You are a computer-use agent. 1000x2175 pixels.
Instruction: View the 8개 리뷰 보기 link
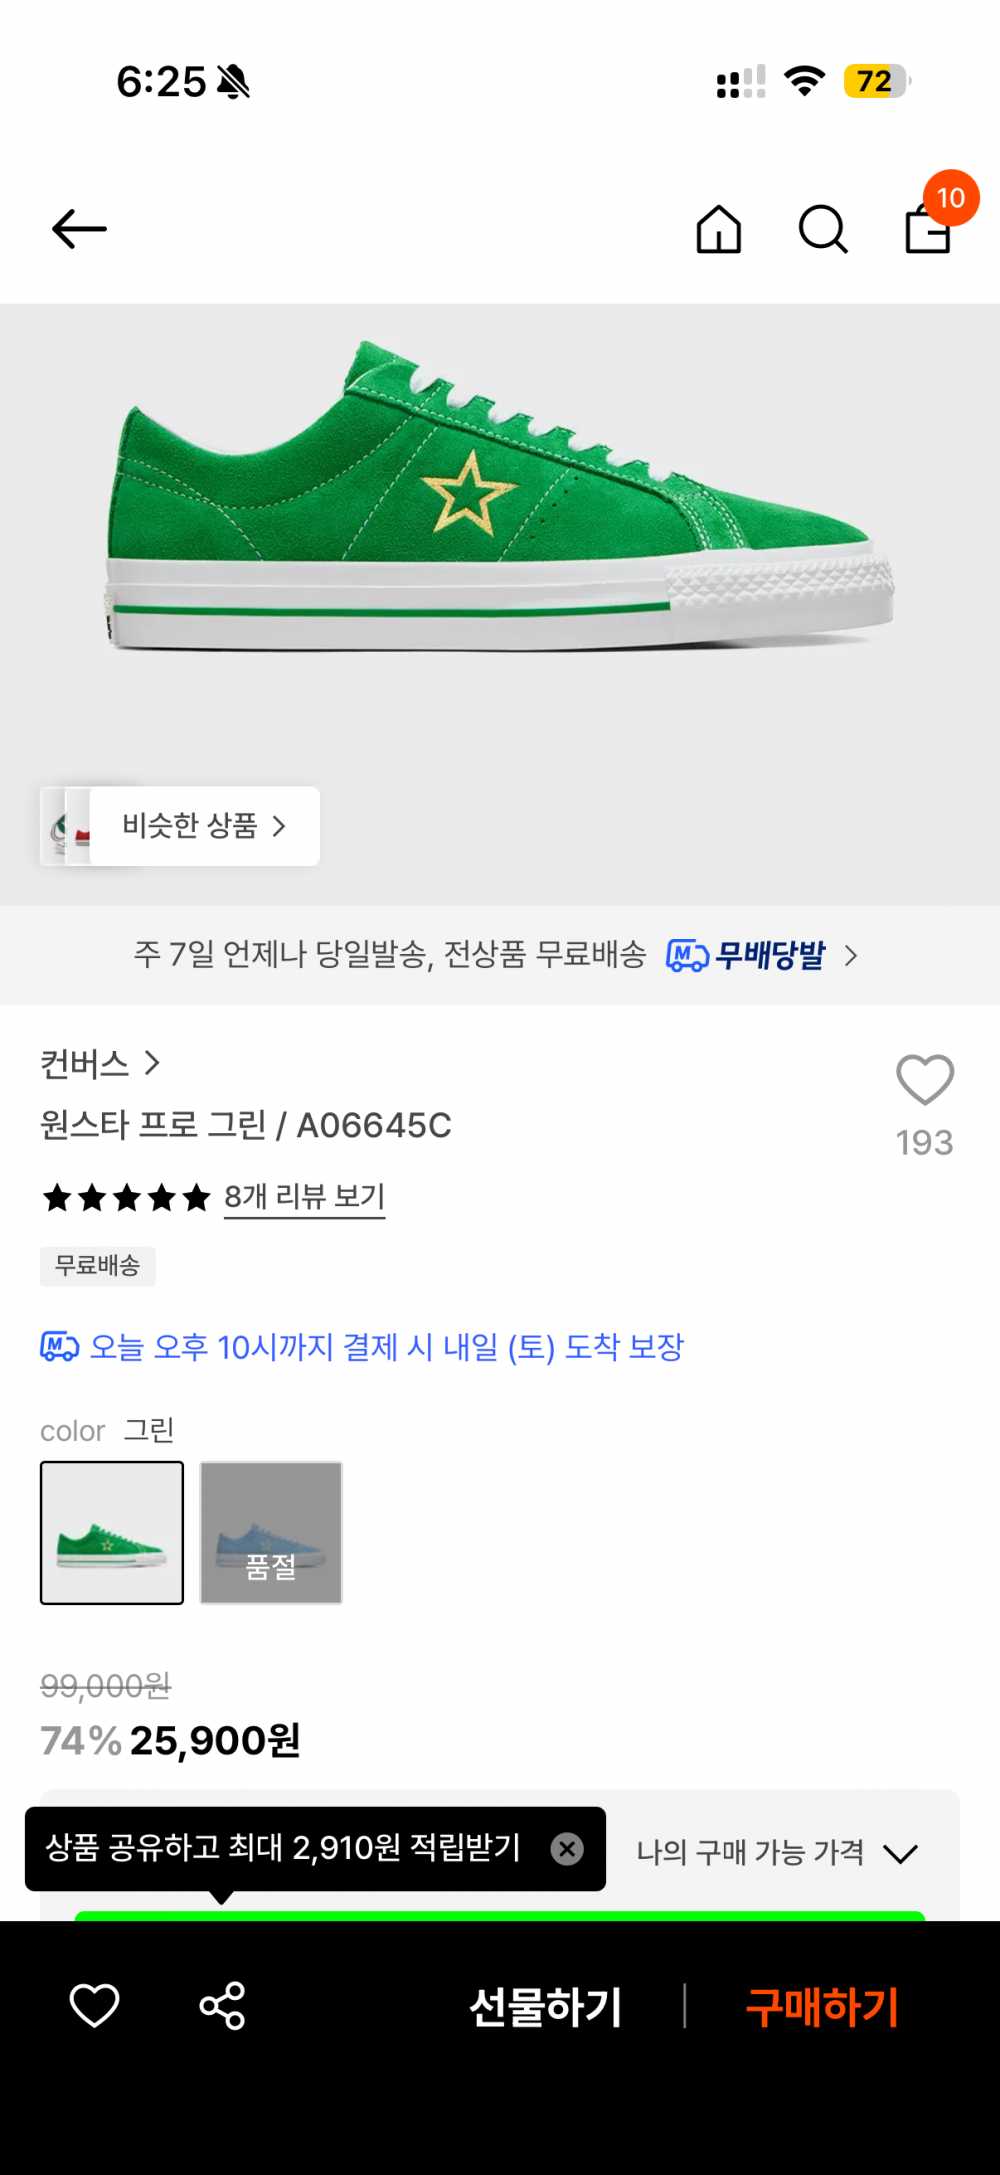pos(304,1196)
